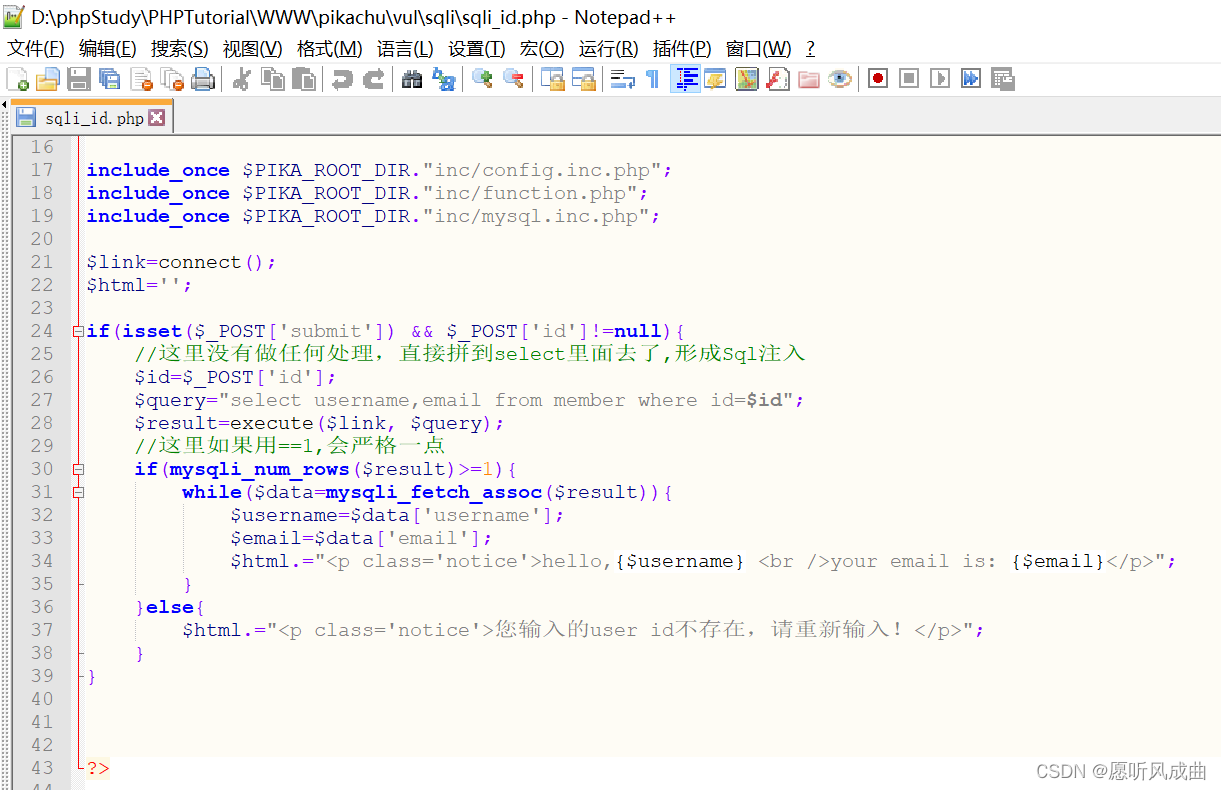Viewport: 1221px width, 790px height.
Task: Open the 视图(V) menu
Action: [x=253, y=49]
